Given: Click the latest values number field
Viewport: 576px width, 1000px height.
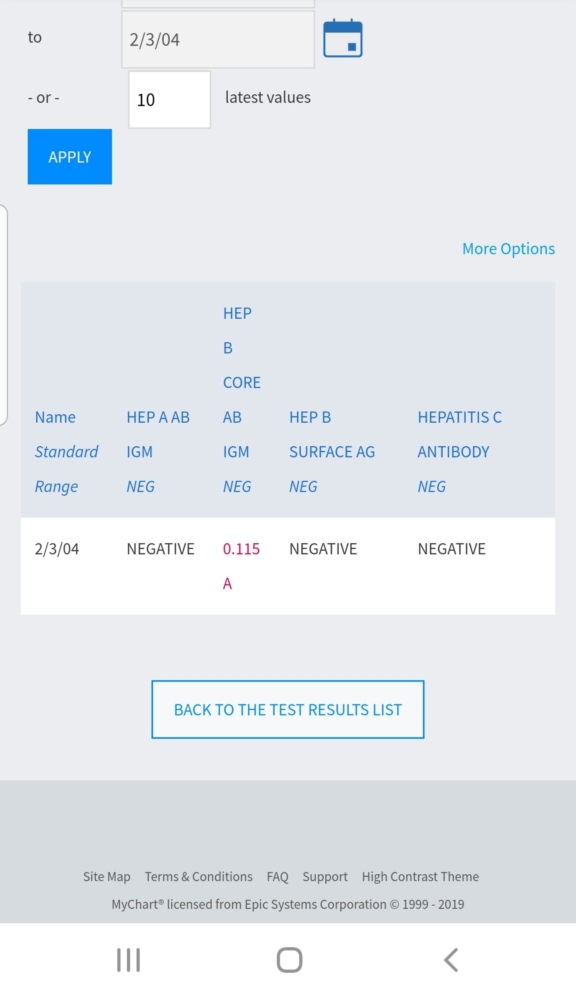Looking at the screenshot, I should click(x=169, y=99).
